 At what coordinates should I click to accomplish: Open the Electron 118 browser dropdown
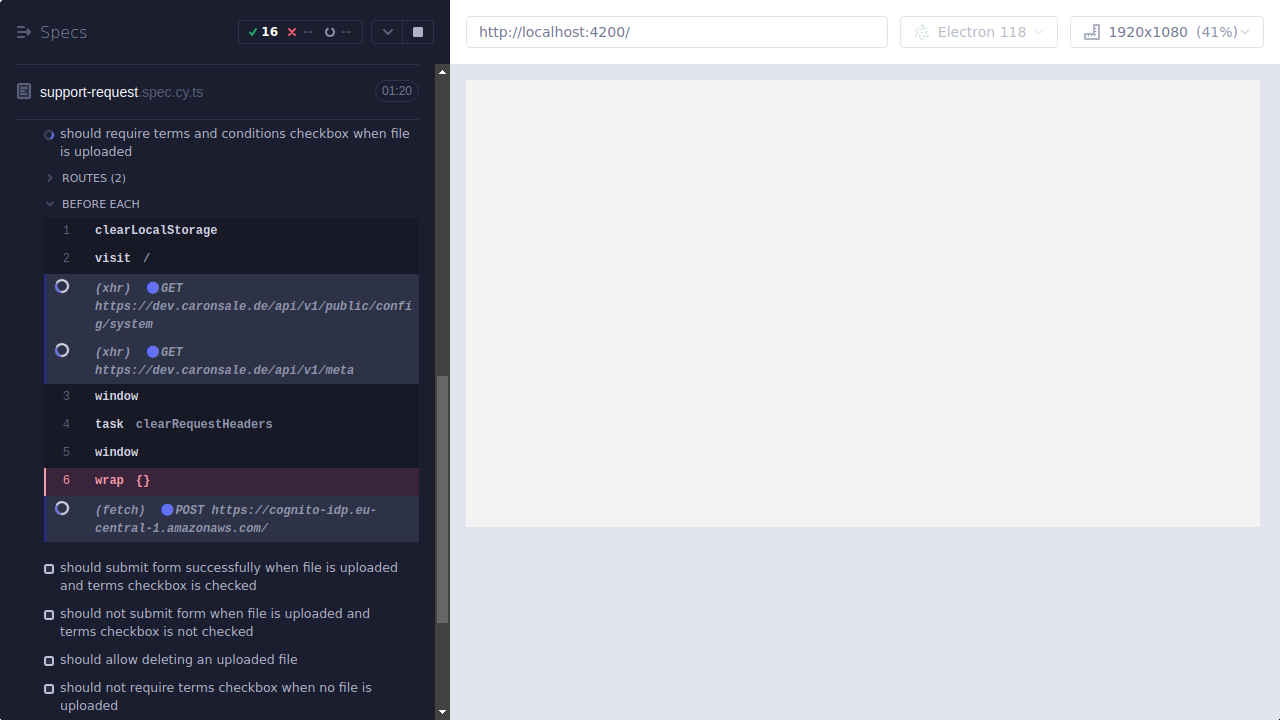tap(978, 31)
